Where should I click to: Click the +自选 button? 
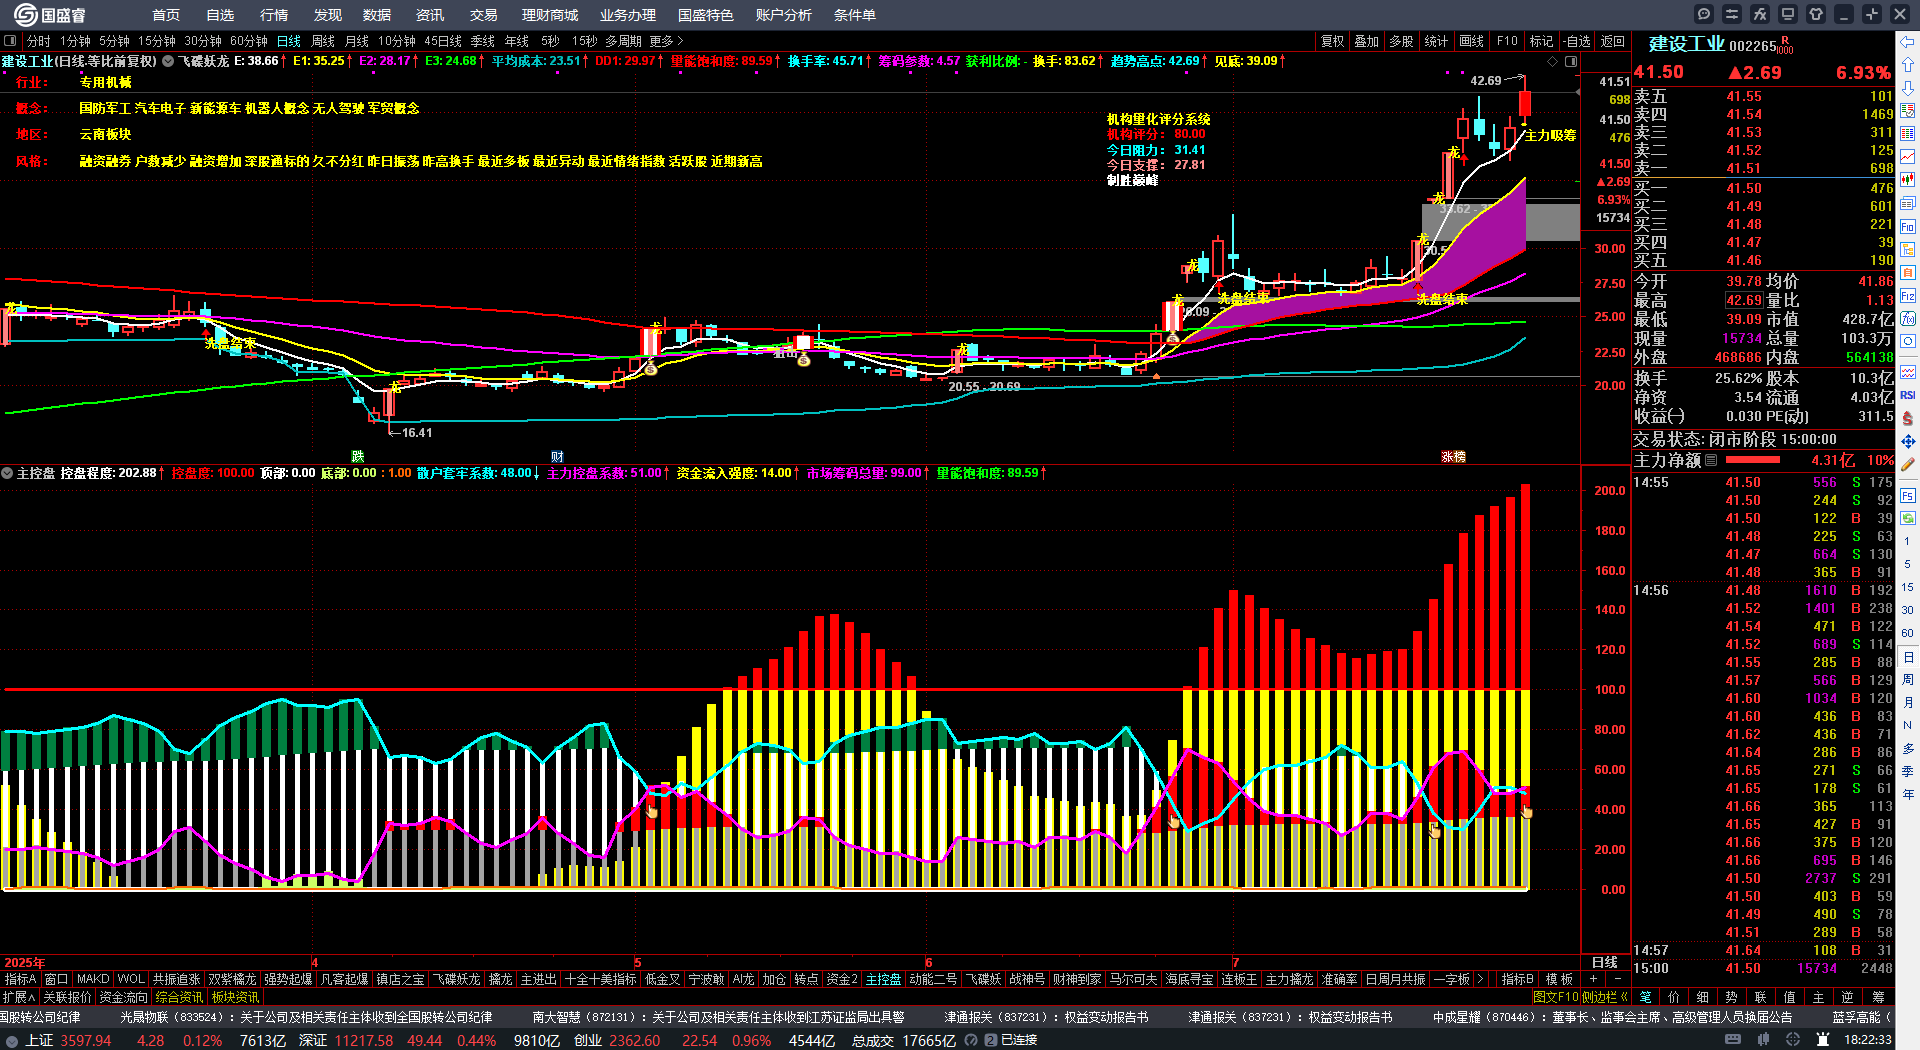(1576, 41)
